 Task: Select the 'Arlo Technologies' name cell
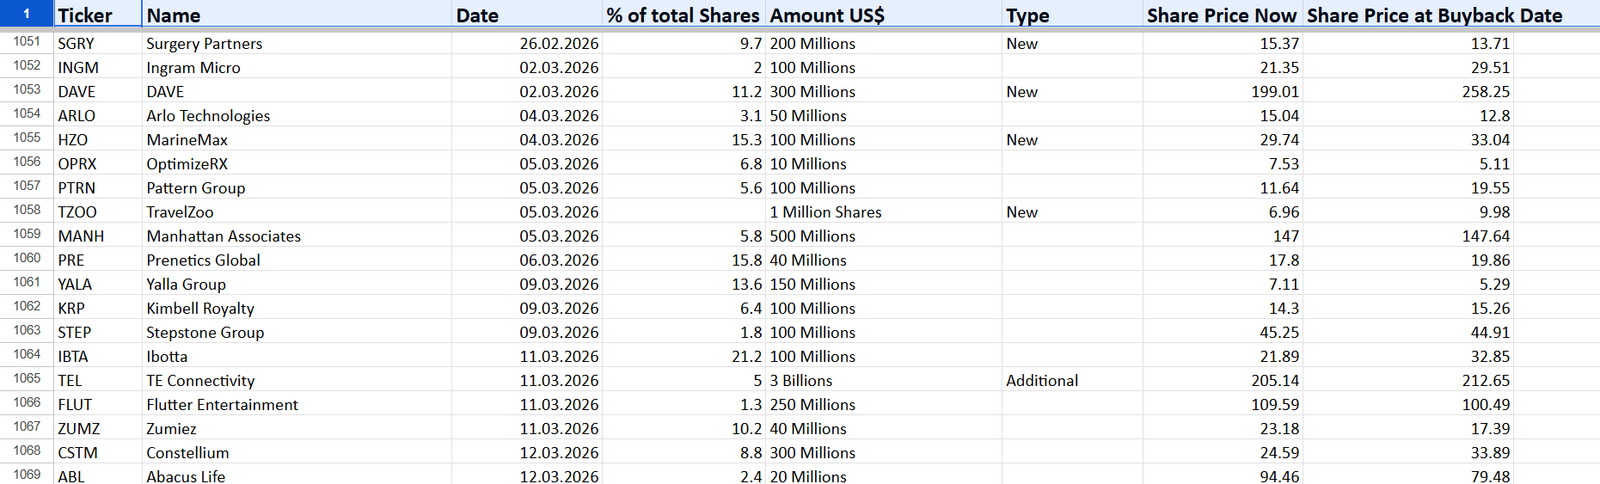pyautogui.click(x=297, y=115)
